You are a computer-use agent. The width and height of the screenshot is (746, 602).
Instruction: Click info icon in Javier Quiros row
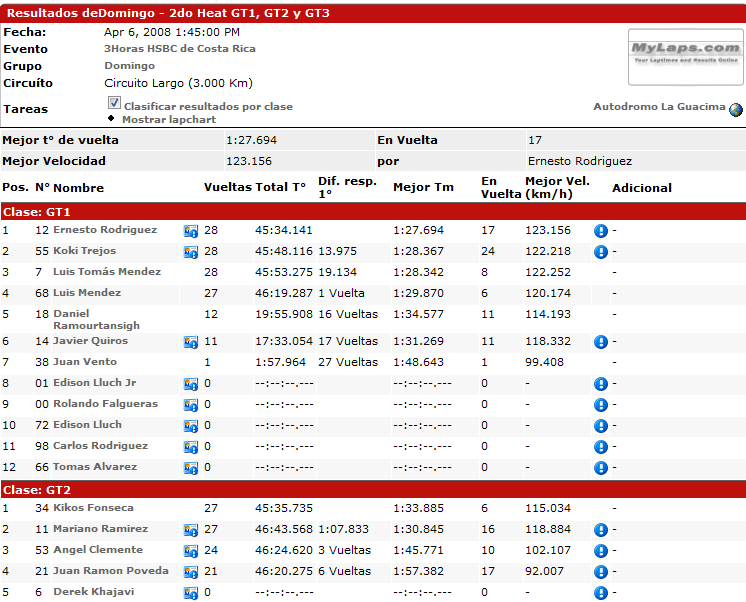(601, 342)
